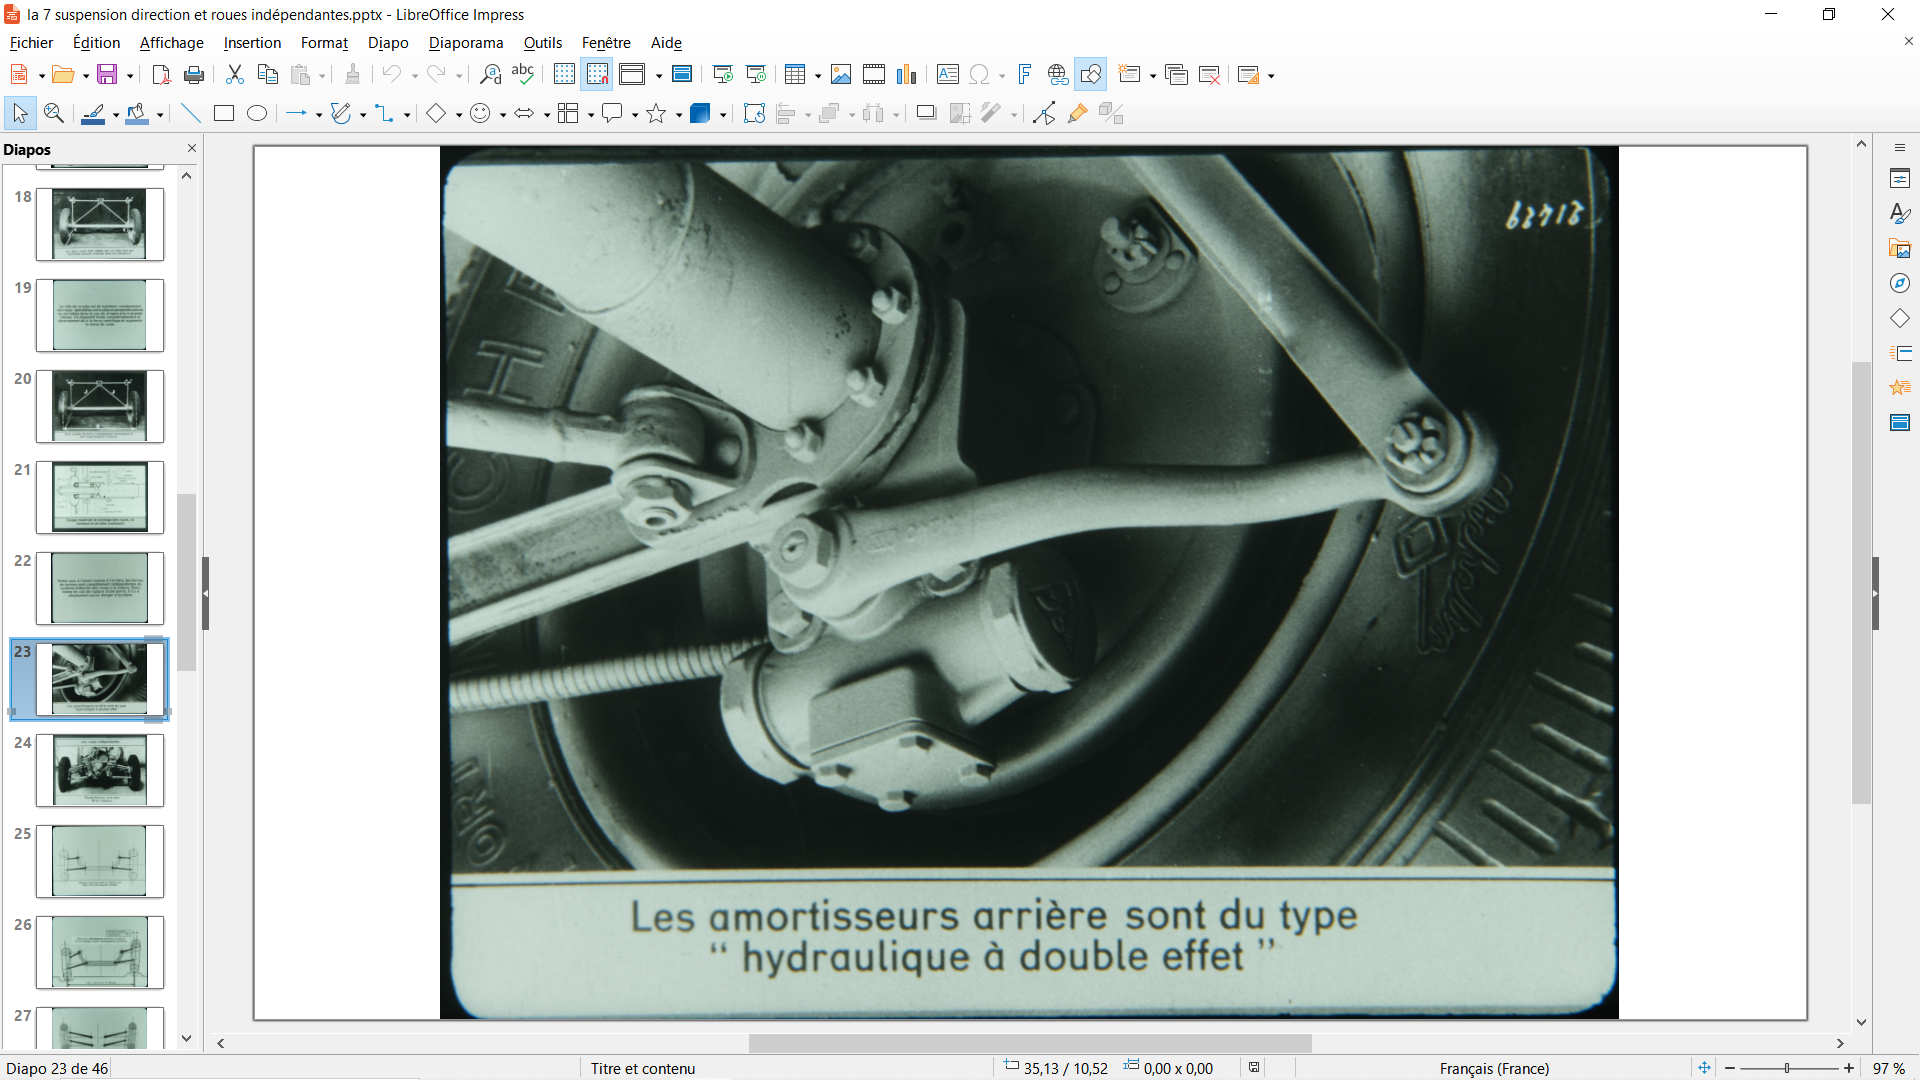Open the Save button dropdown arrow
This screenshot has width=1920, height=1080.
pyautogui.click(x=130, y=76)
